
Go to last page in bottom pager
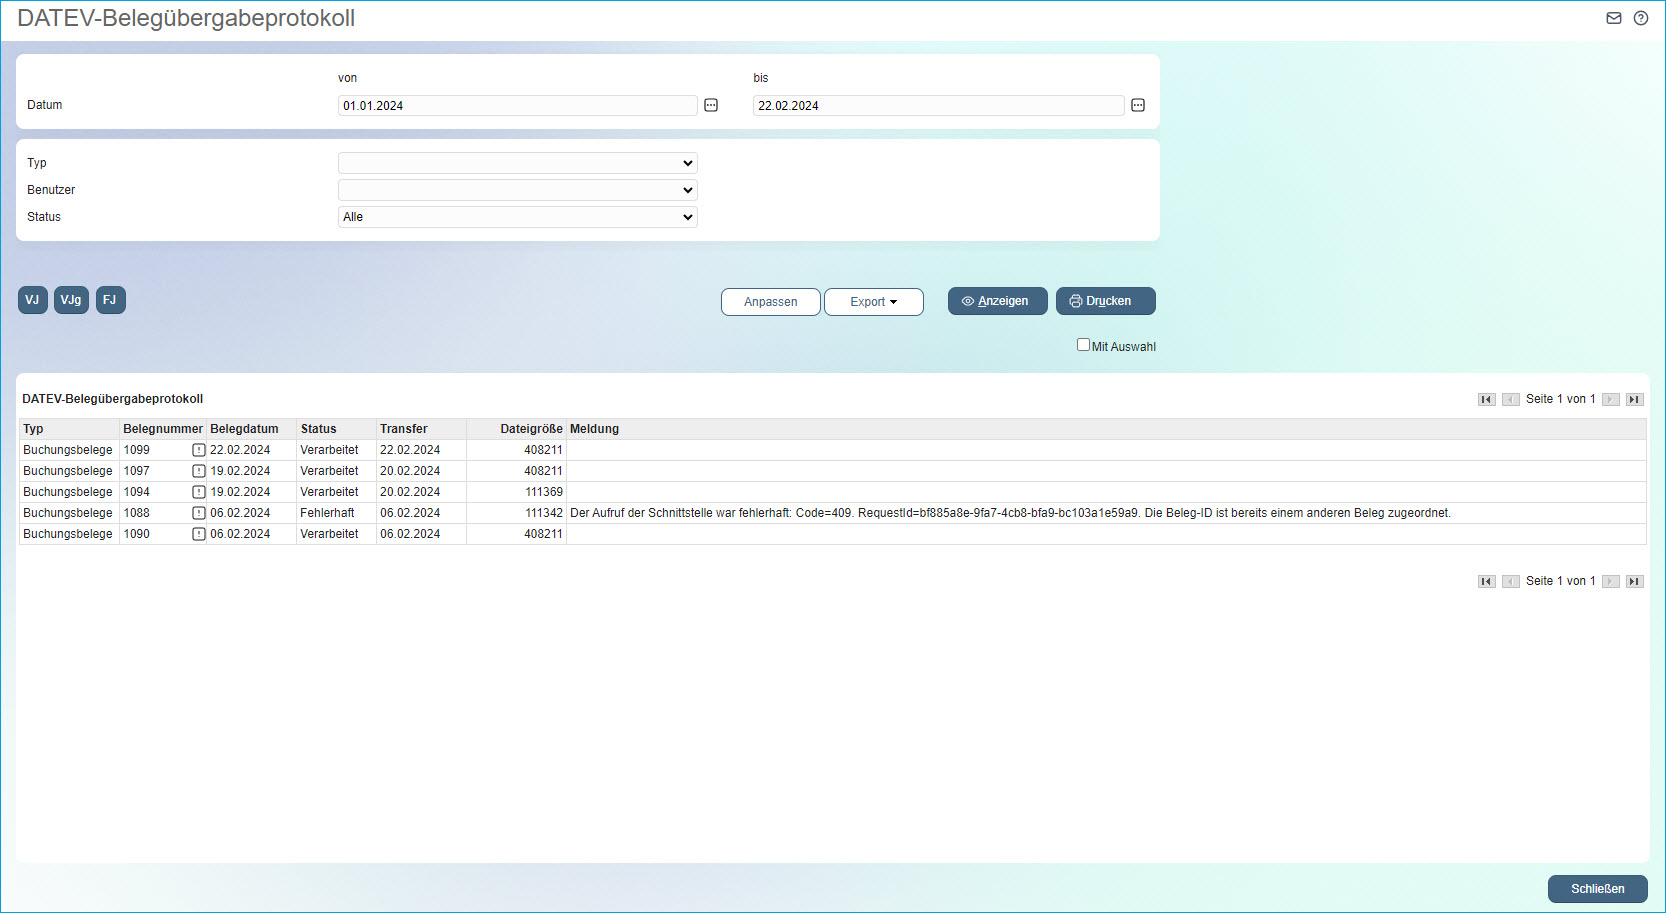tap(1635, 581)
